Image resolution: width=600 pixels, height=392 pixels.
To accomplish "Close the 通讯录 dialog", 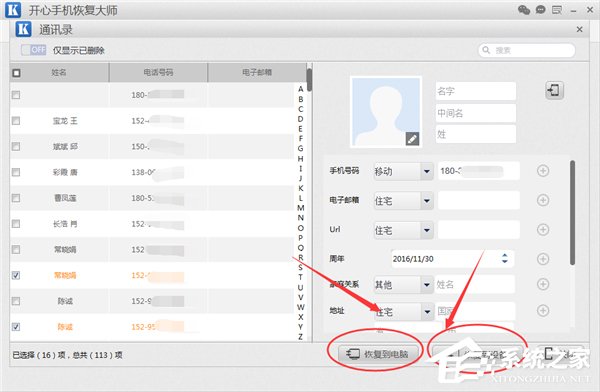I will point(579,29).
